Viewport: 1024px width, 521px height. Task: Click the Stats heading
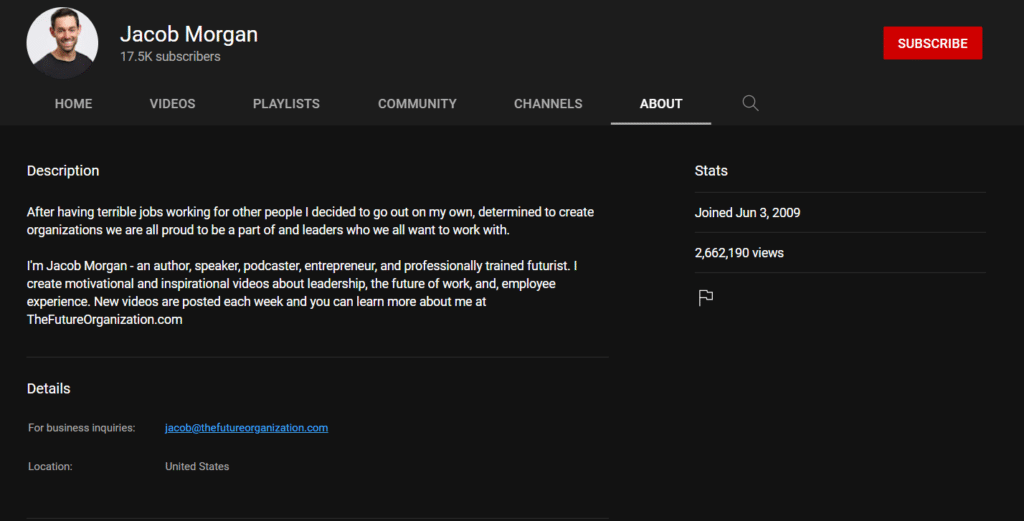(711, 171)
